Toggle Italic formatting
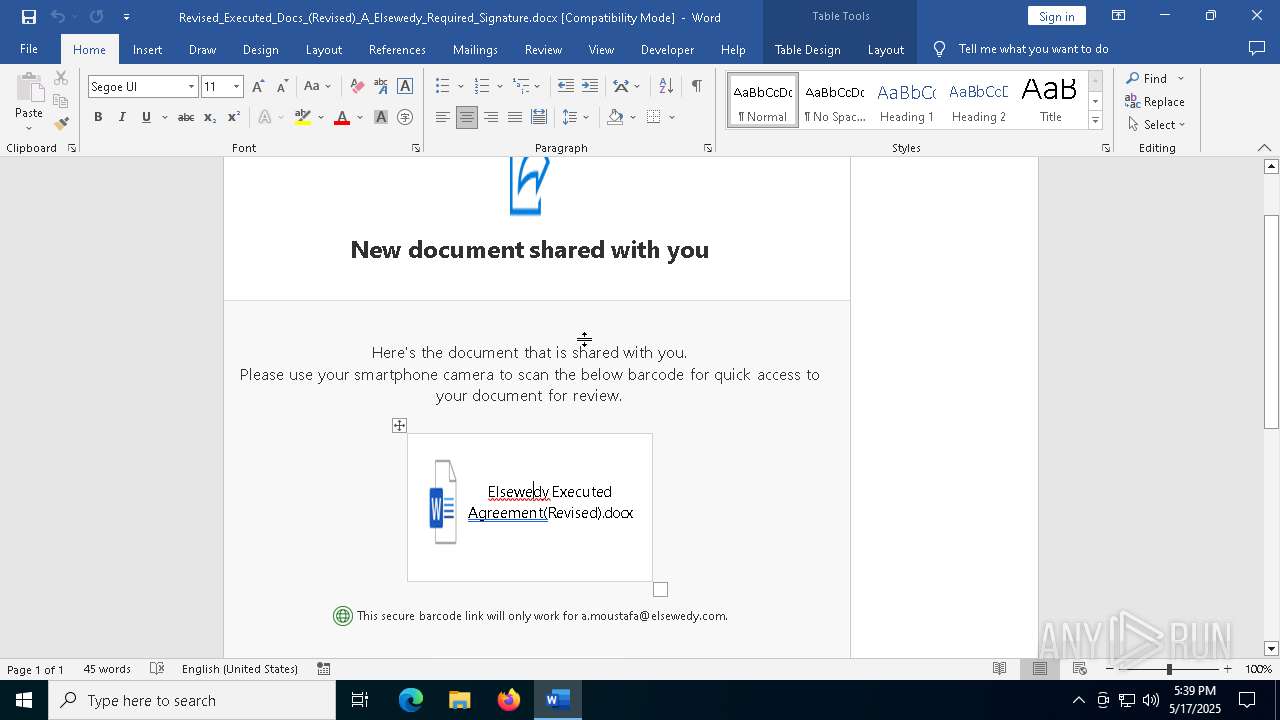Viewport: 1280px width, 720px height. (122, 117)
